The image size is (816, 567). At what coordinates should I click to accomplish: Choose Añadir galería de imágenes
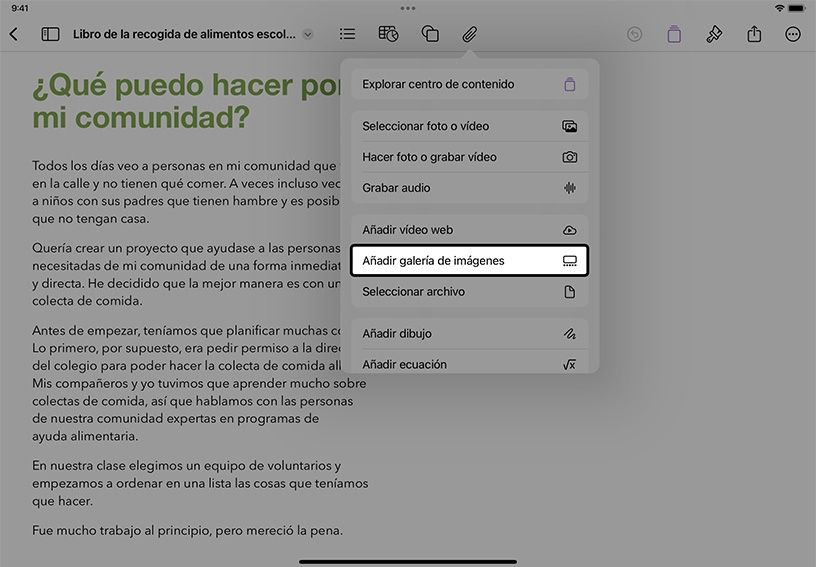[x=469, y=261]
